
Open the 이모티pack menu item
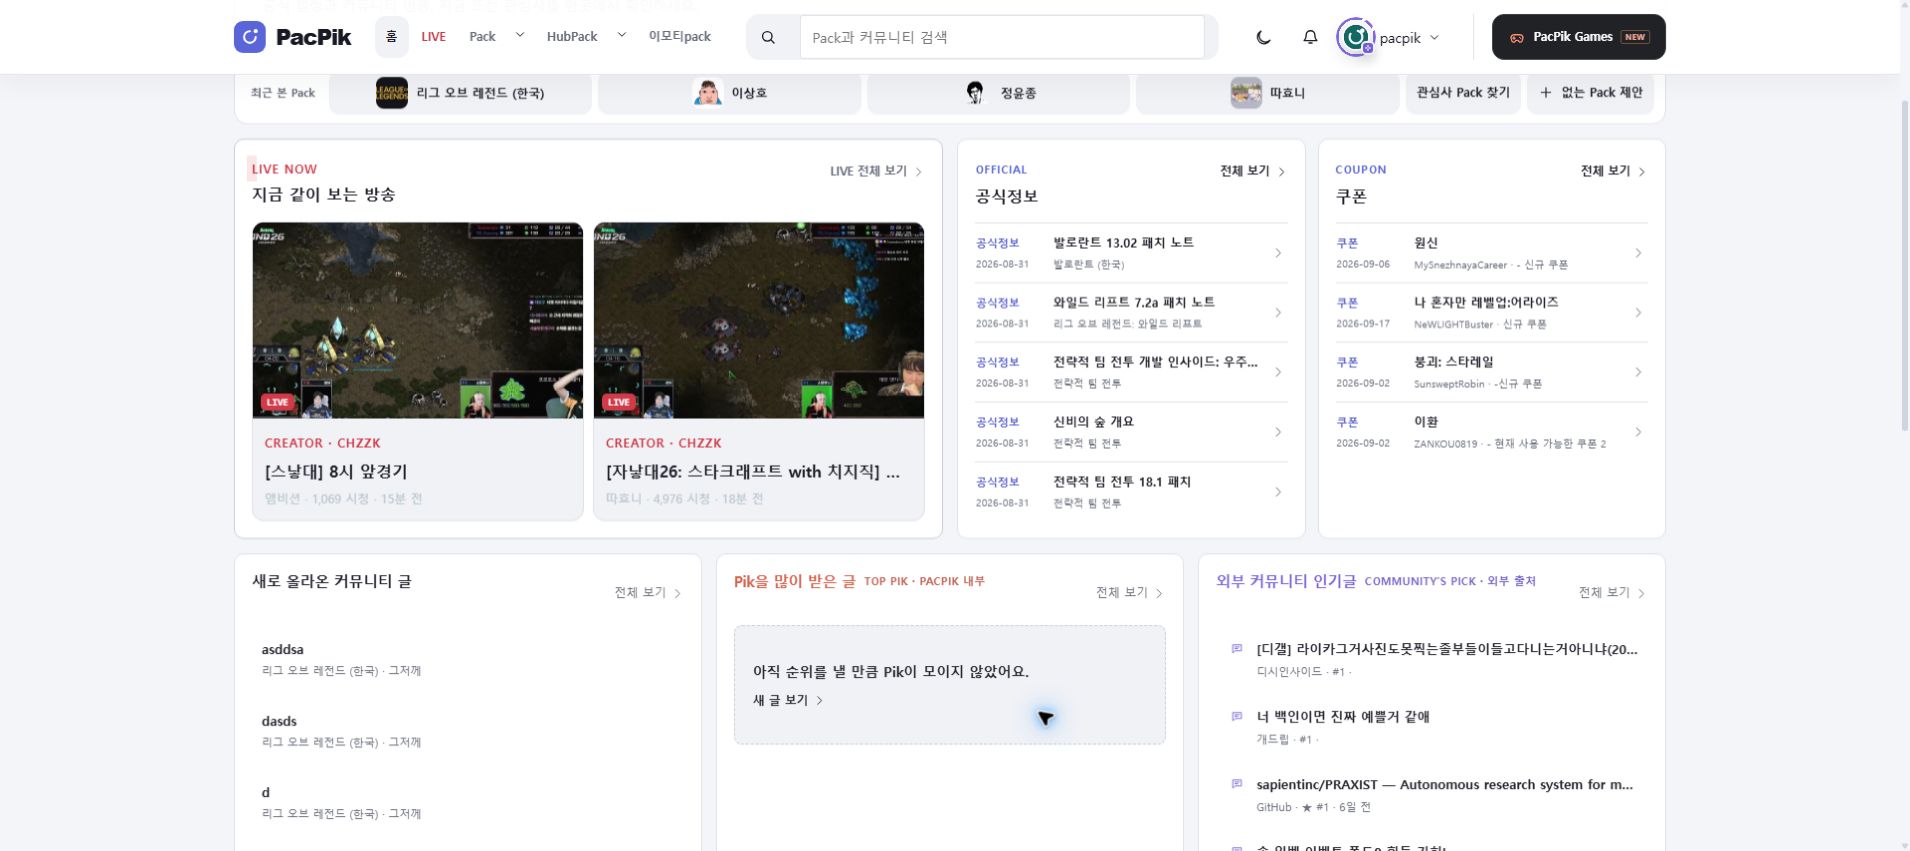(680, 37)
